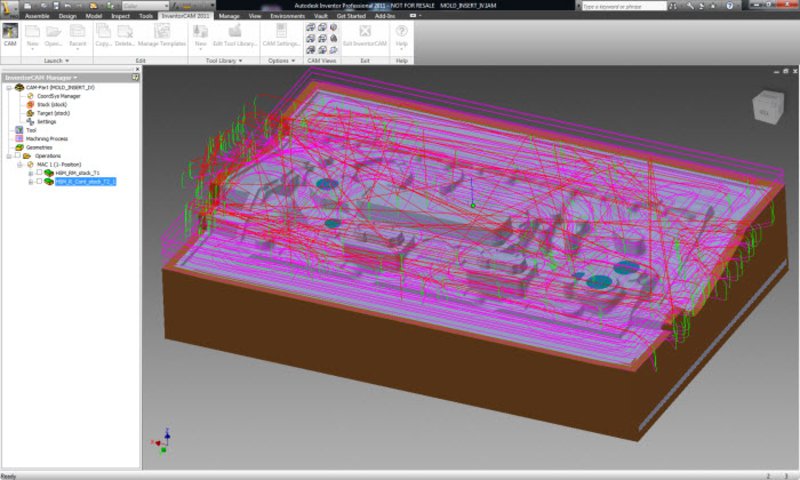Click the Geometries item in the tree

[x=40, y=148]
